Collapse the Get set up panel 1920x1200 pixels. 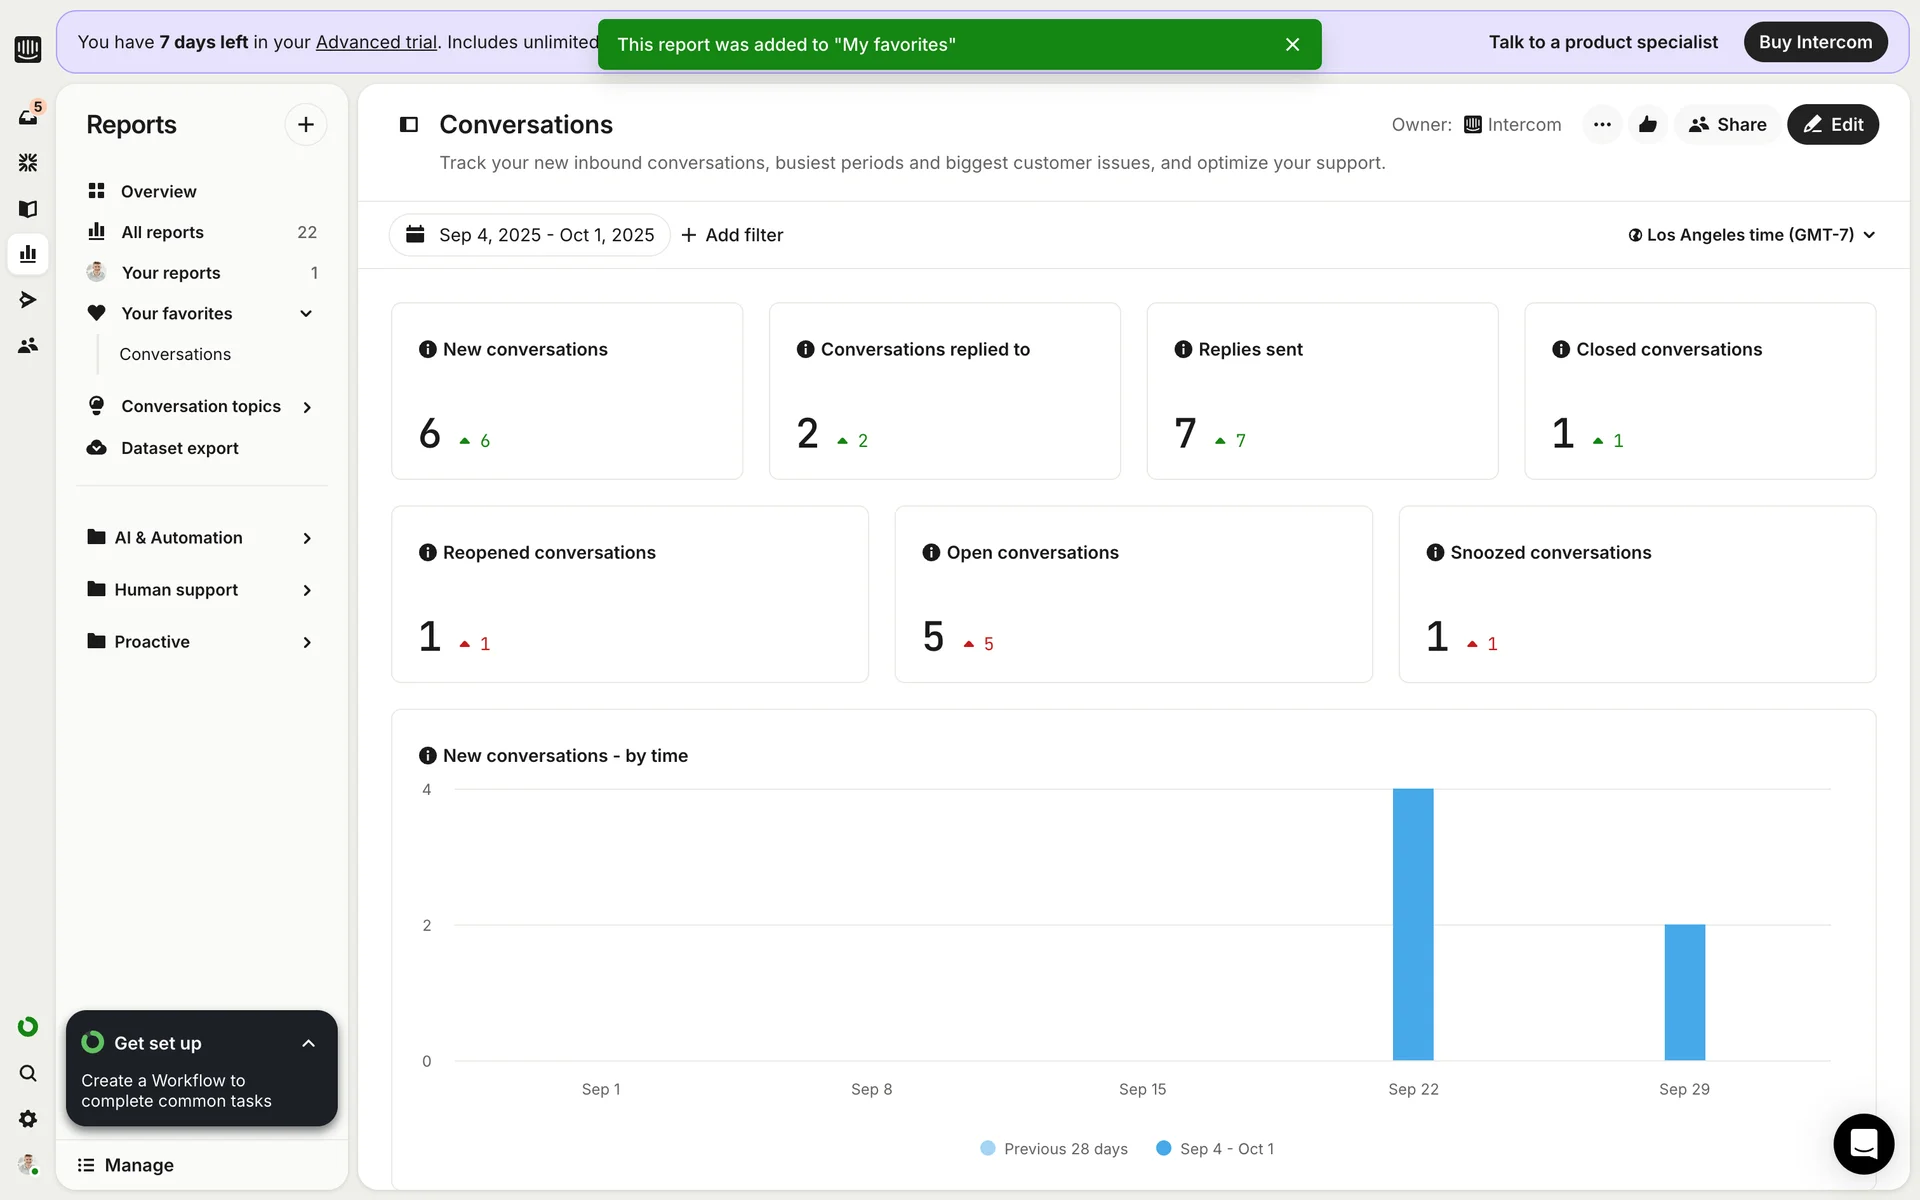308,1043
